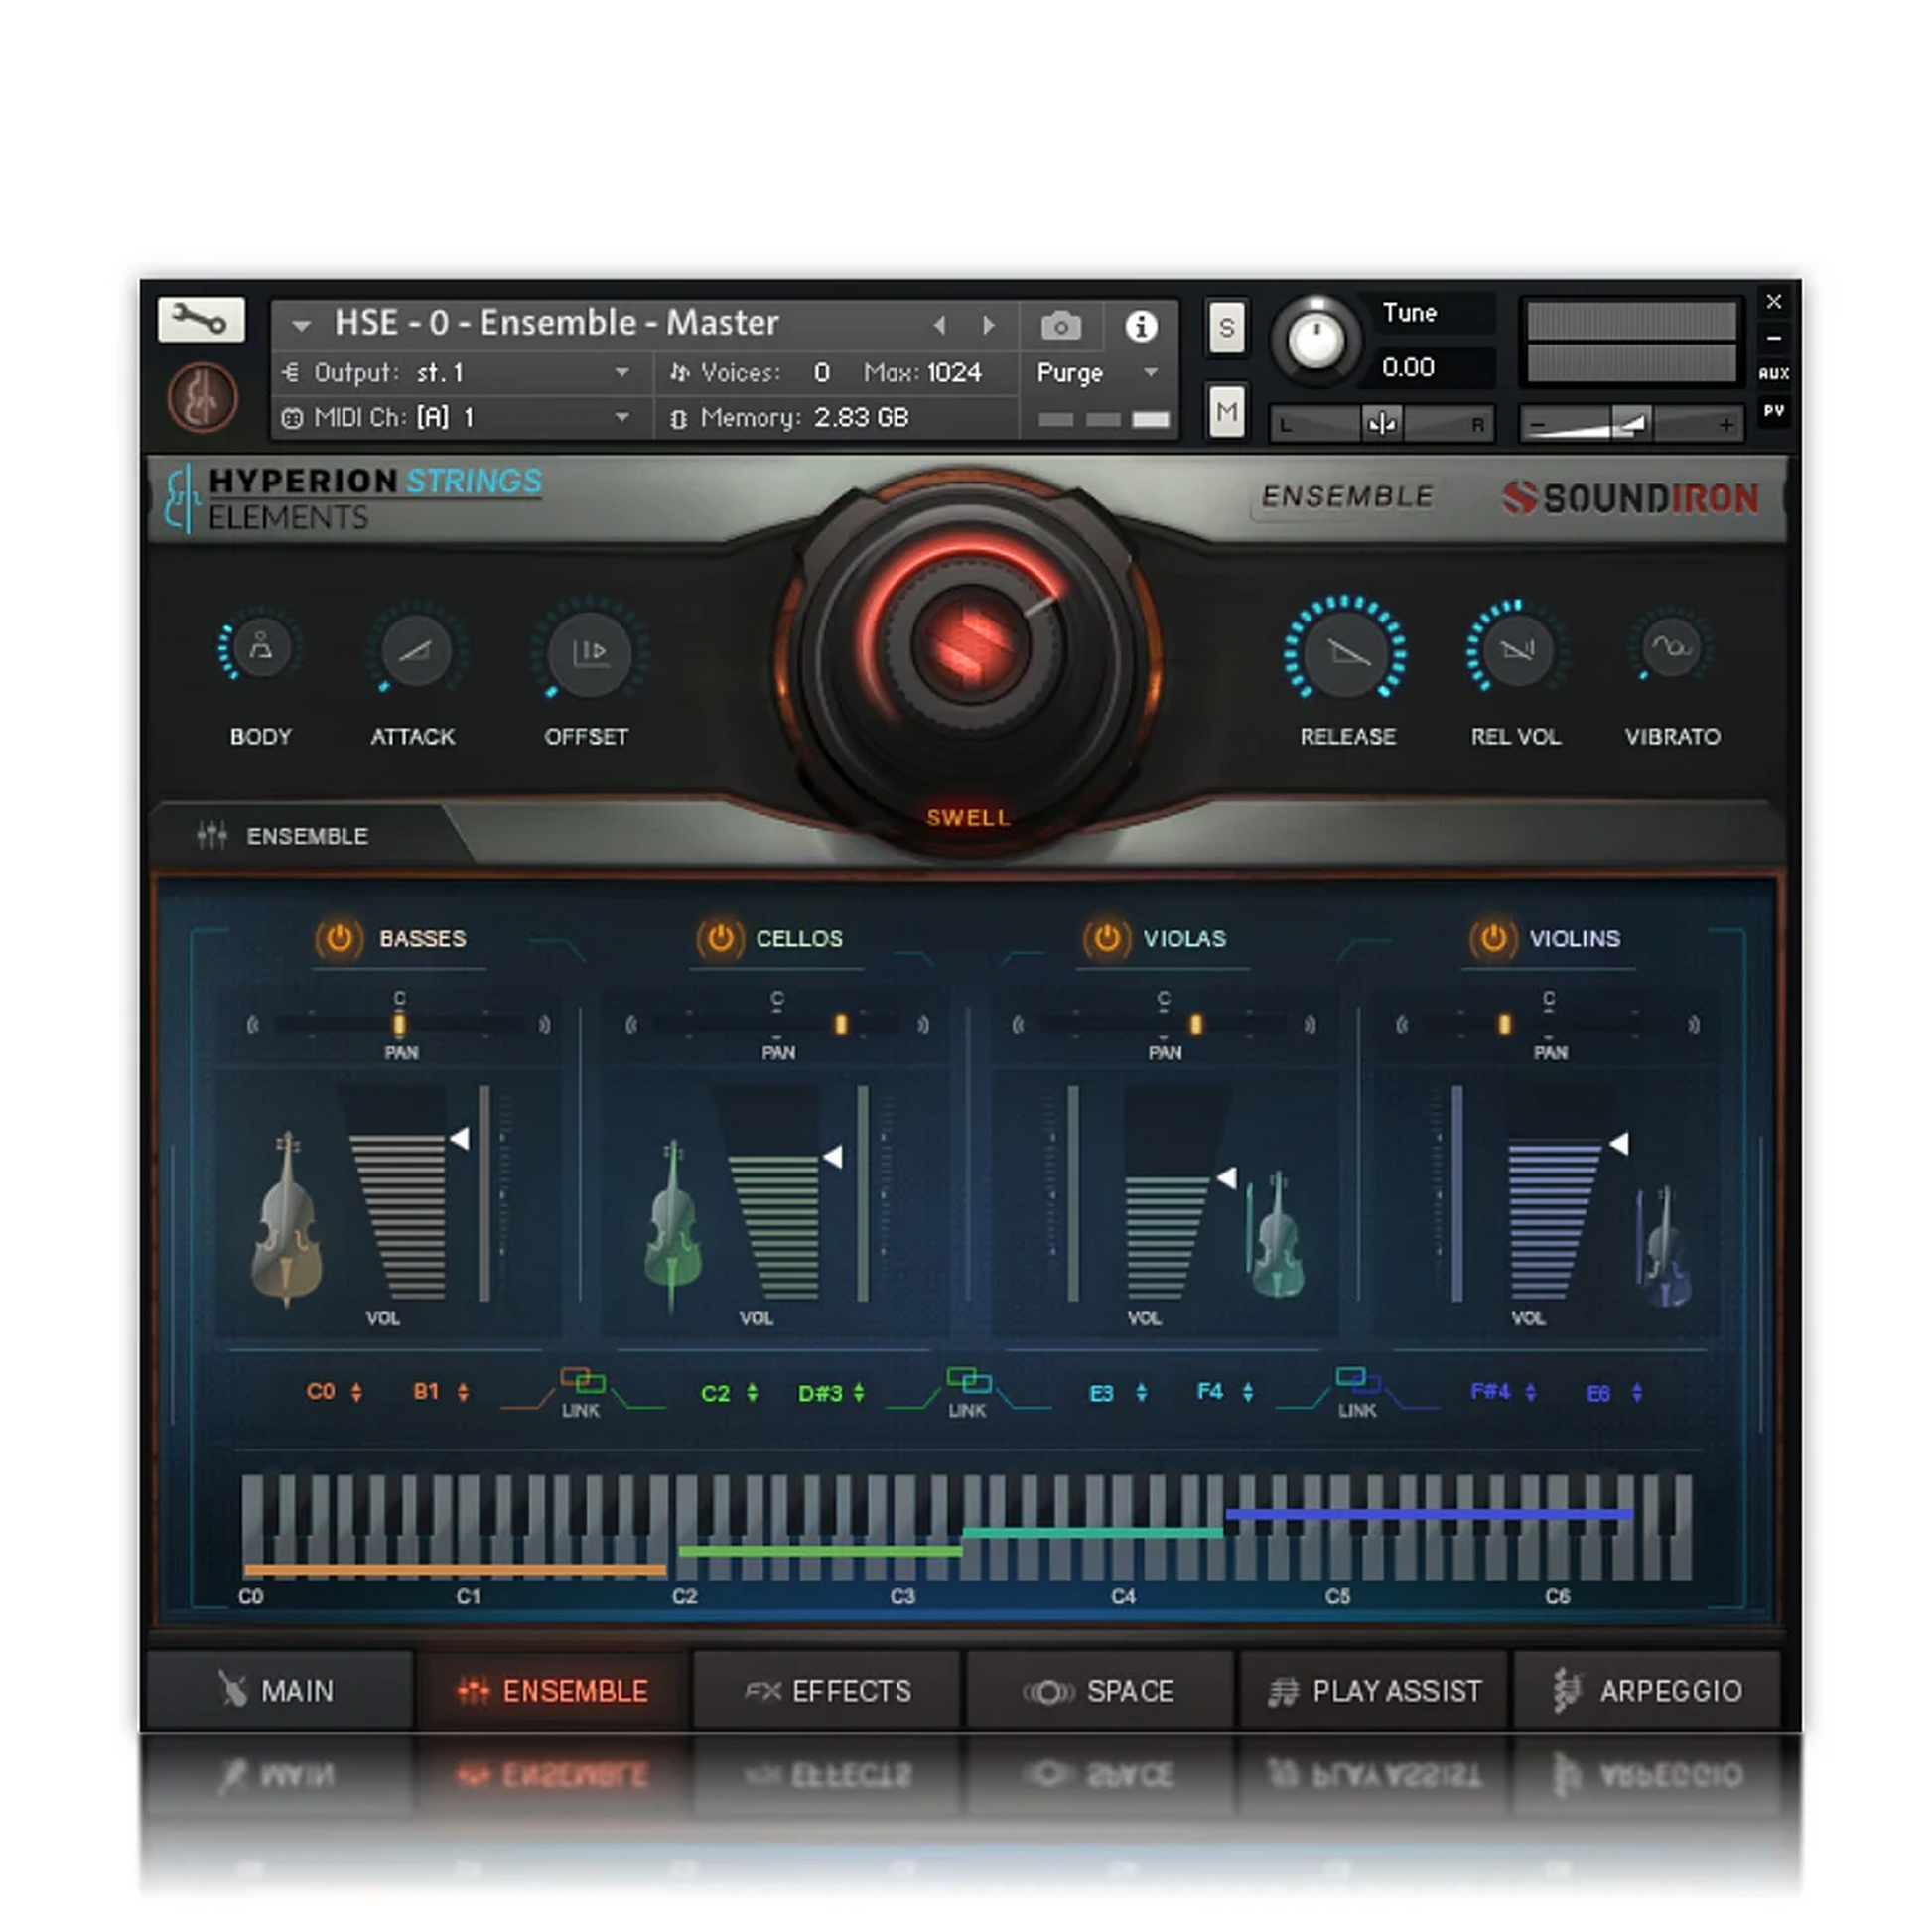
Task: Click the teal viola instrument image
Action: [x=1277, y=1236]
